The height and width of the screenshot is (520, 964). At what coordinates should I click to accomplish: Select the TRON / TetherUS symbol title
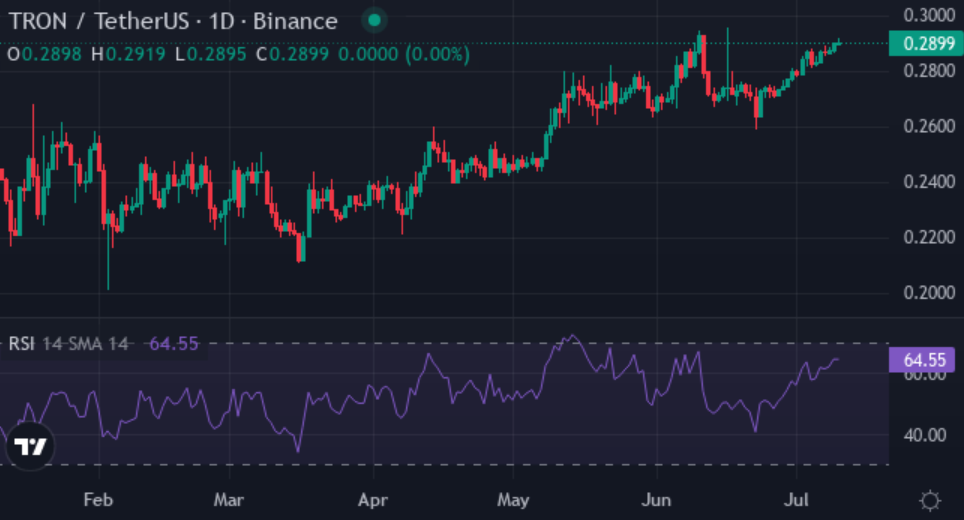coord(173,22)
